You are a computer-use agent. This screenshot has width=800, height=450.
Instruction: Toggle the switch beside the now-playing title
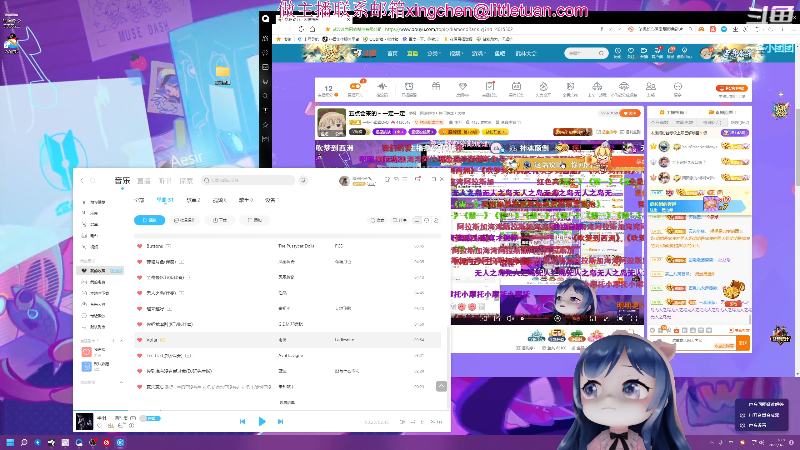150,418
